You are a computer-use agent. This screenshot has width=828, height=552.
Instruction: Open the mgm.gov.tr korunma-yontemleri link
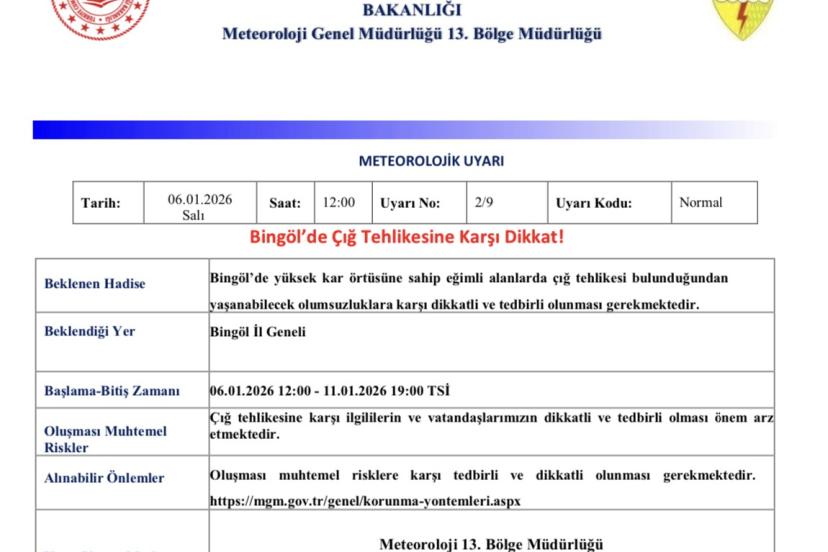click(365, 499)
